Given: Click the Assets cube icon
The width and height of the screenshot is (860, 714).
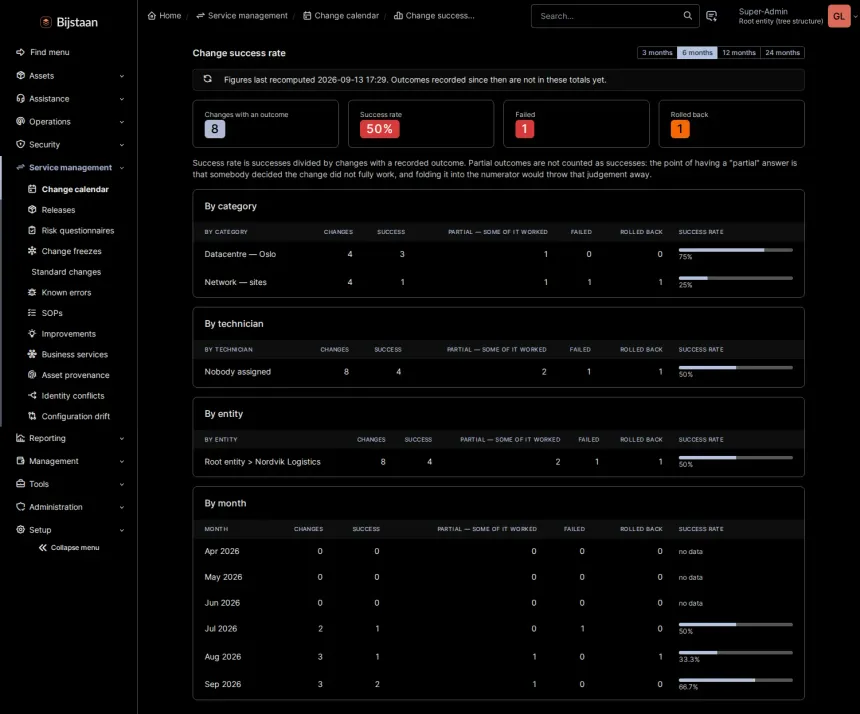Looking at the screenshot, I should (20, 76).
